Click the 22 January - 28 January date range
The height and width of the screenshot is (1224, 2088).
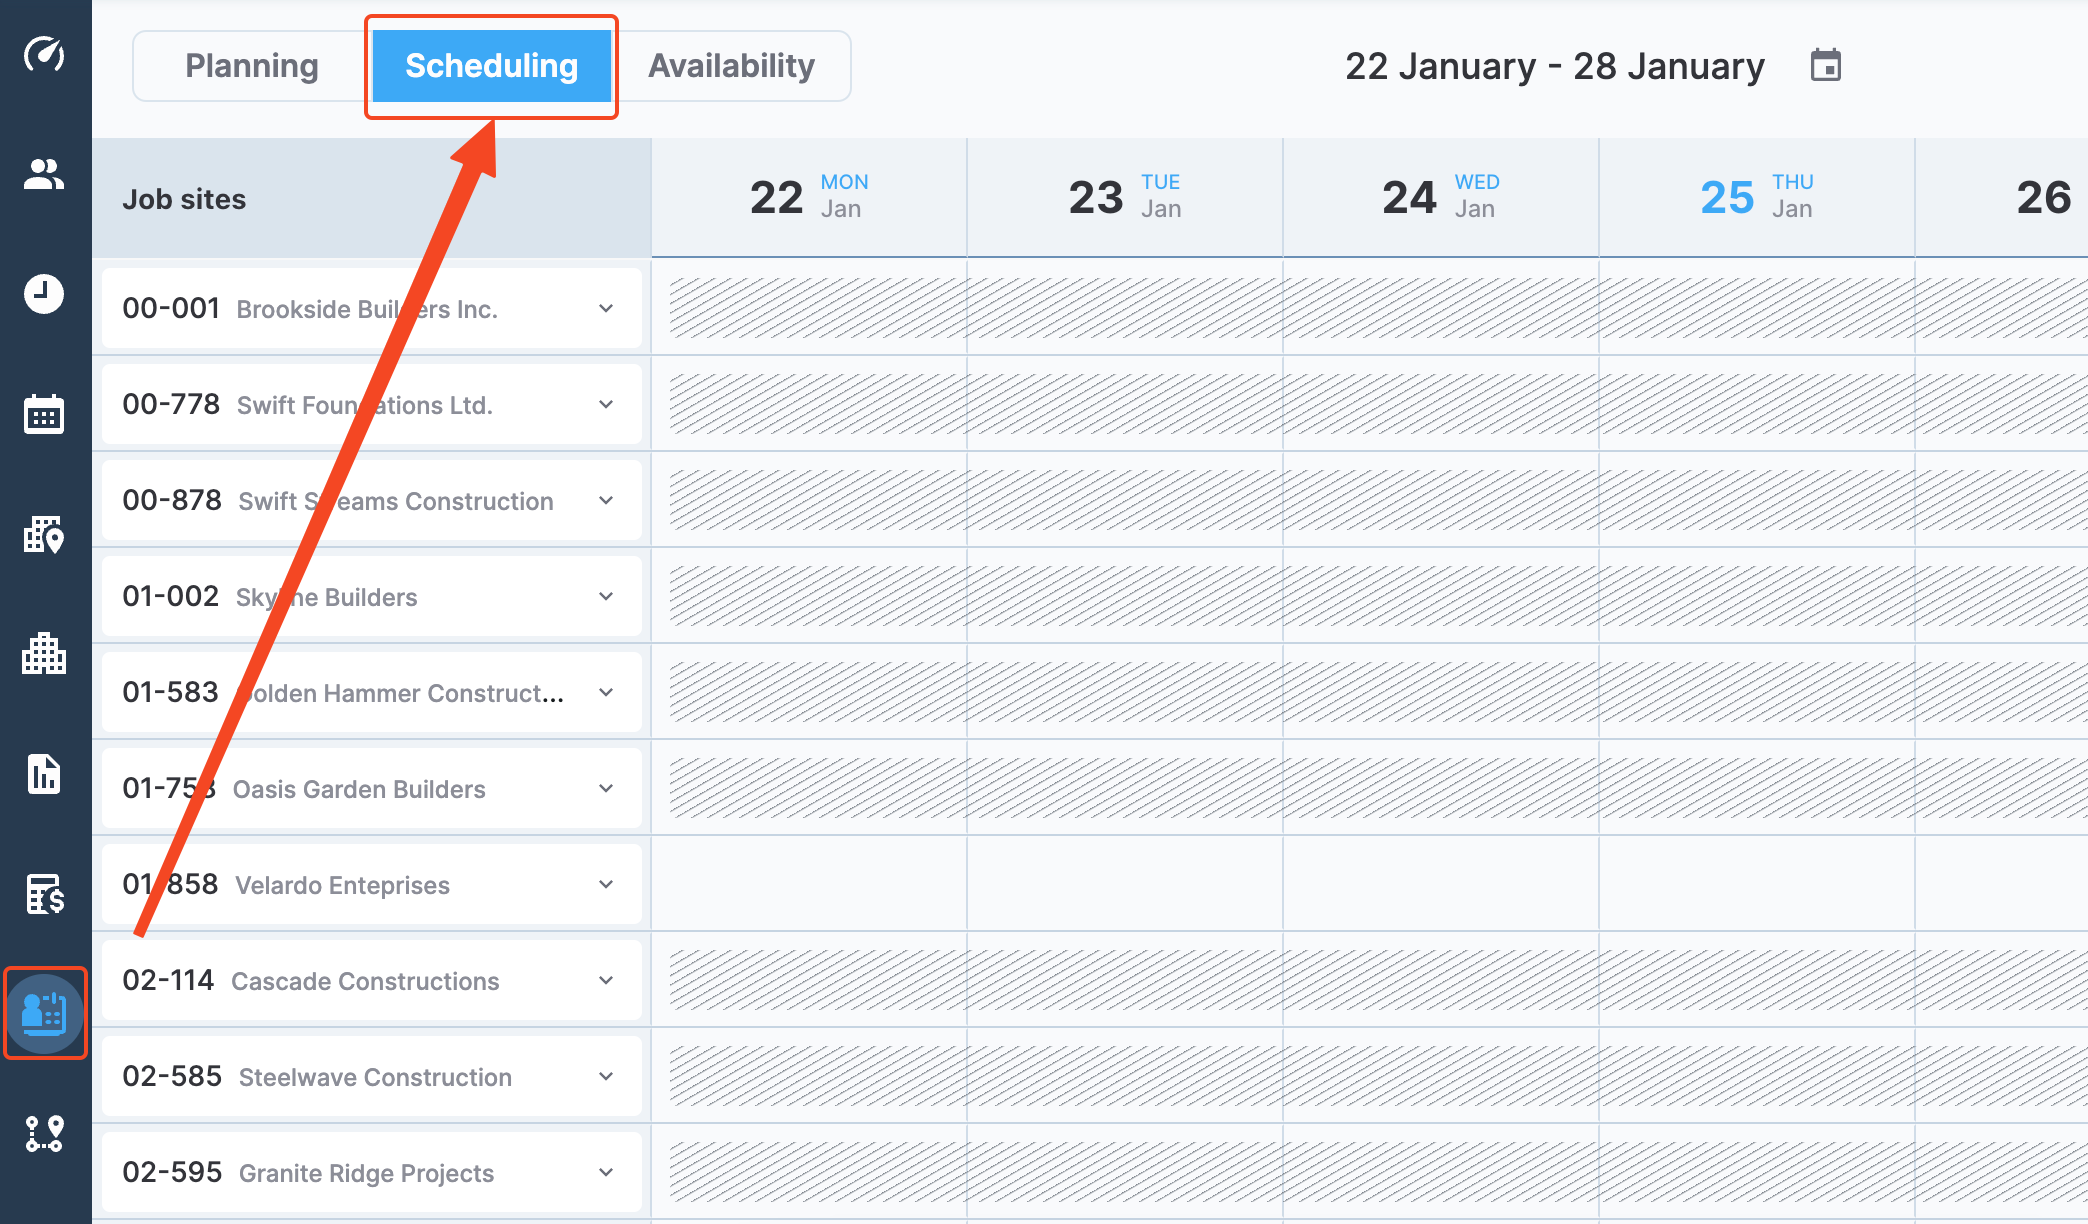click(x=1554, y=66)
